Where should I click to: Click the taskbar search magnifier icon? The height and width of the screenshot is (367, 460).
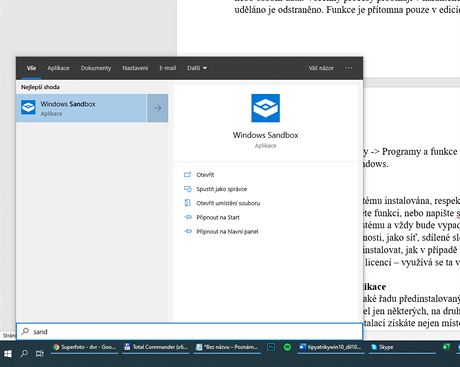click(24, 354)
